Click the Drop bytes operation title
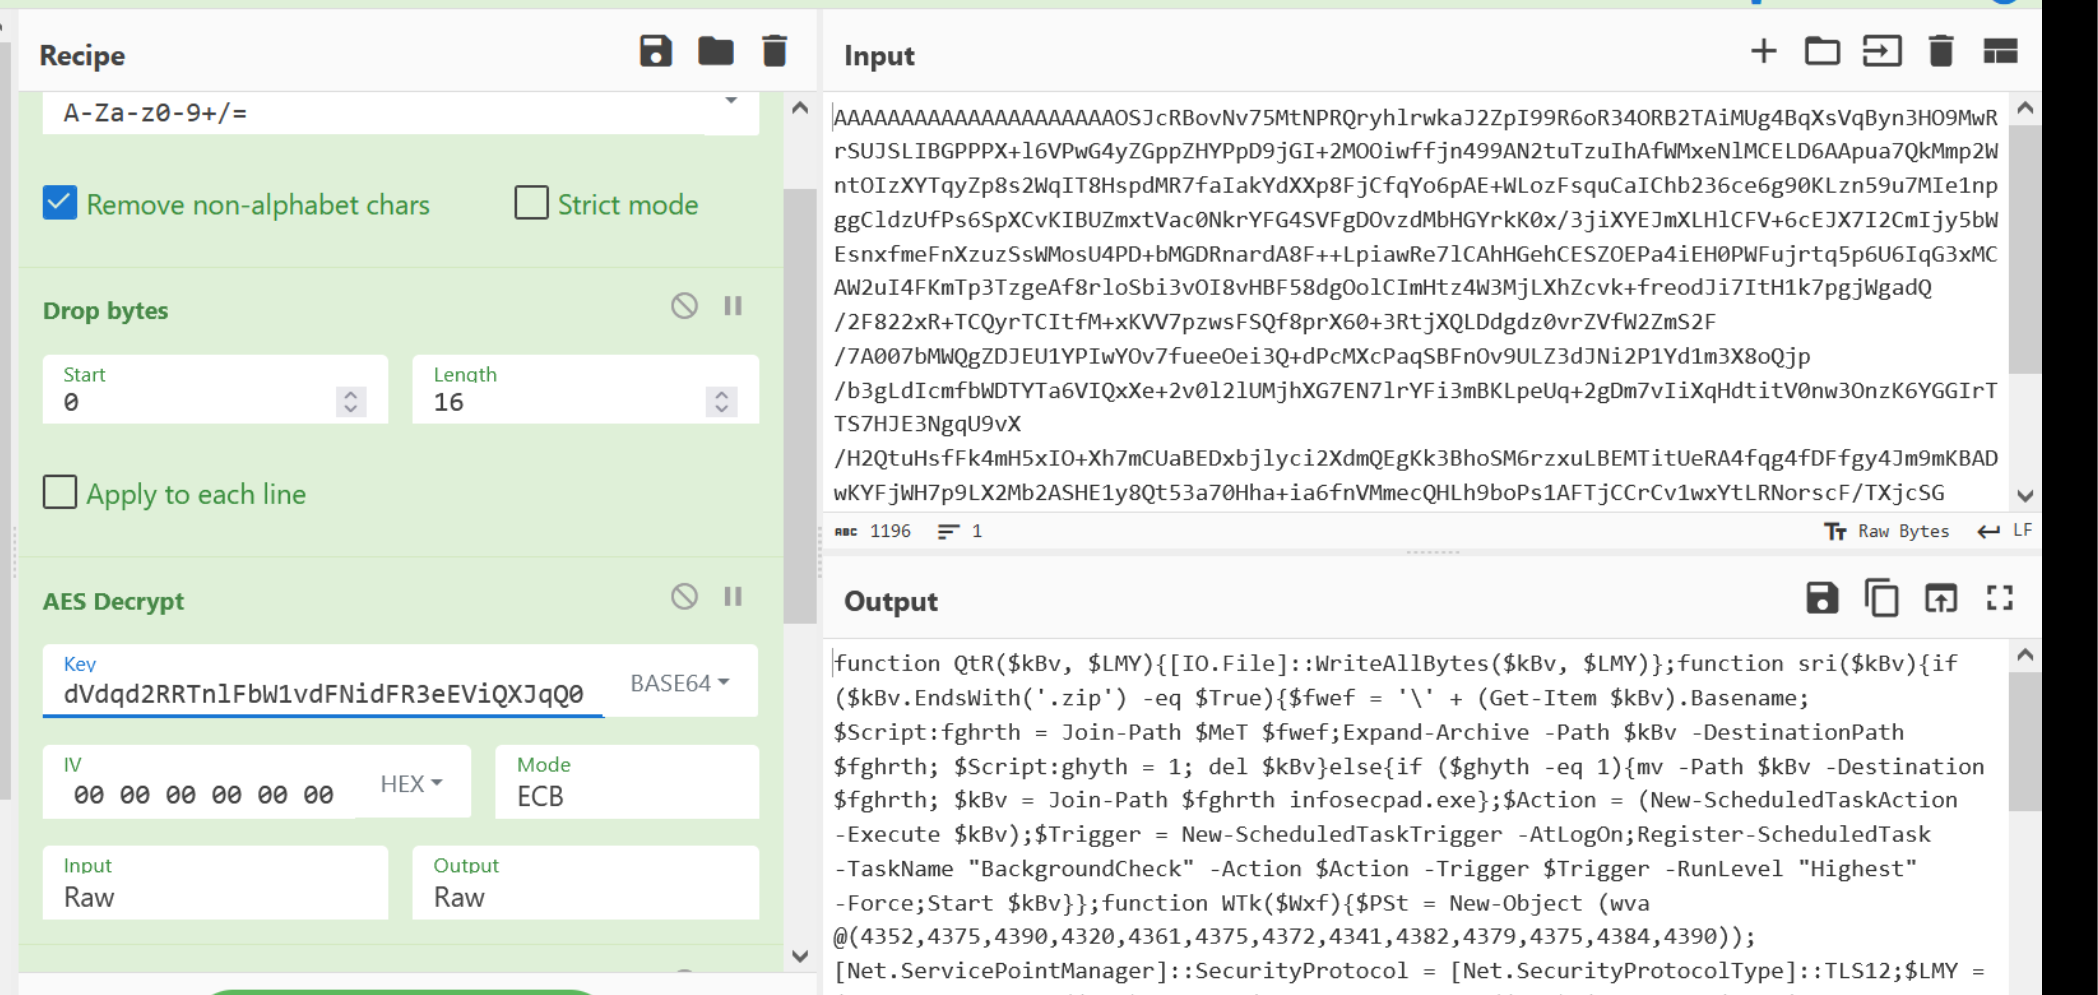This screenshot has width=2098, height=995. (106, 310)
